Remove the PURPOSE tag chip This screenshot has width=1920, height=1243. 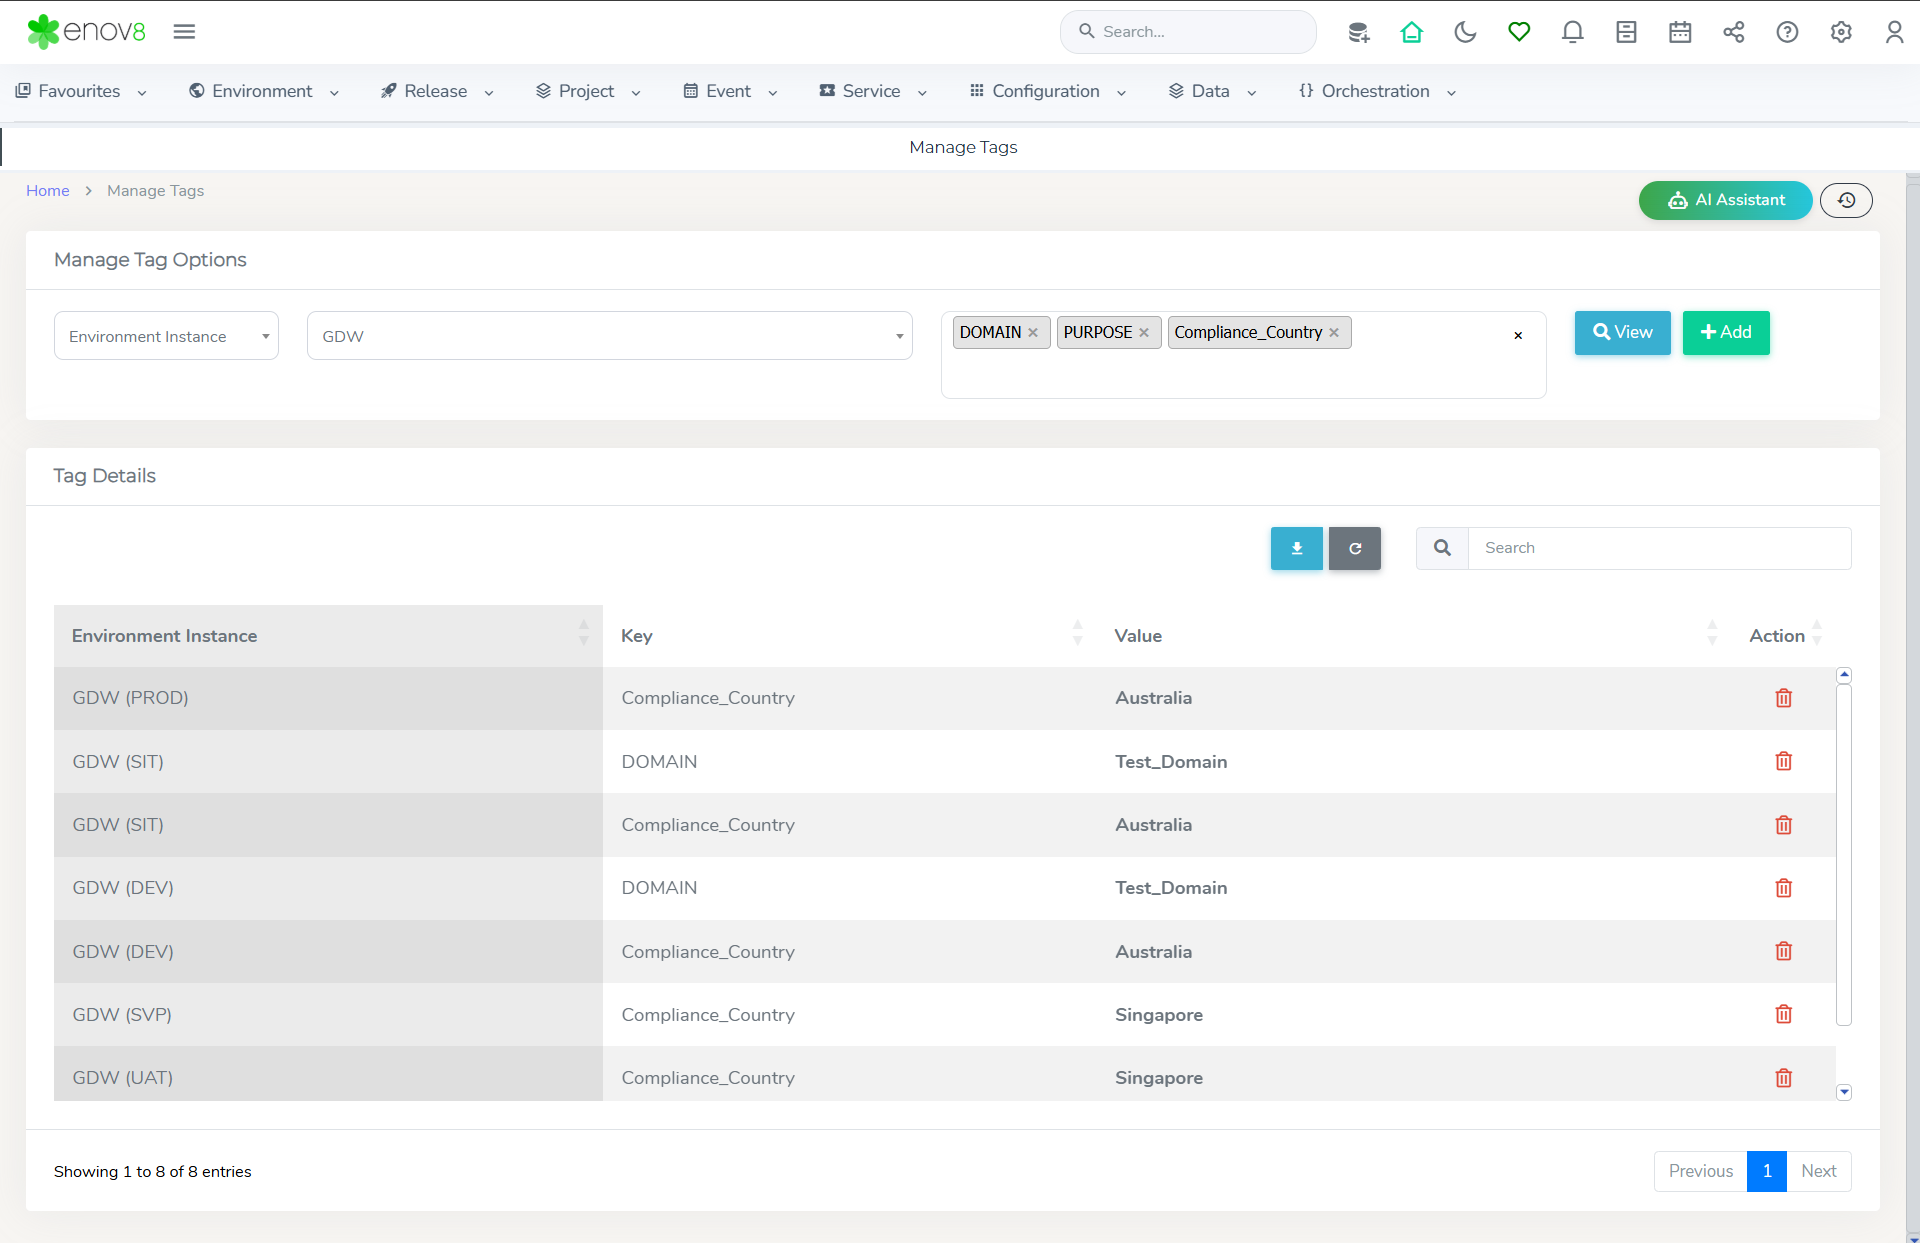tap(1144, 333)
